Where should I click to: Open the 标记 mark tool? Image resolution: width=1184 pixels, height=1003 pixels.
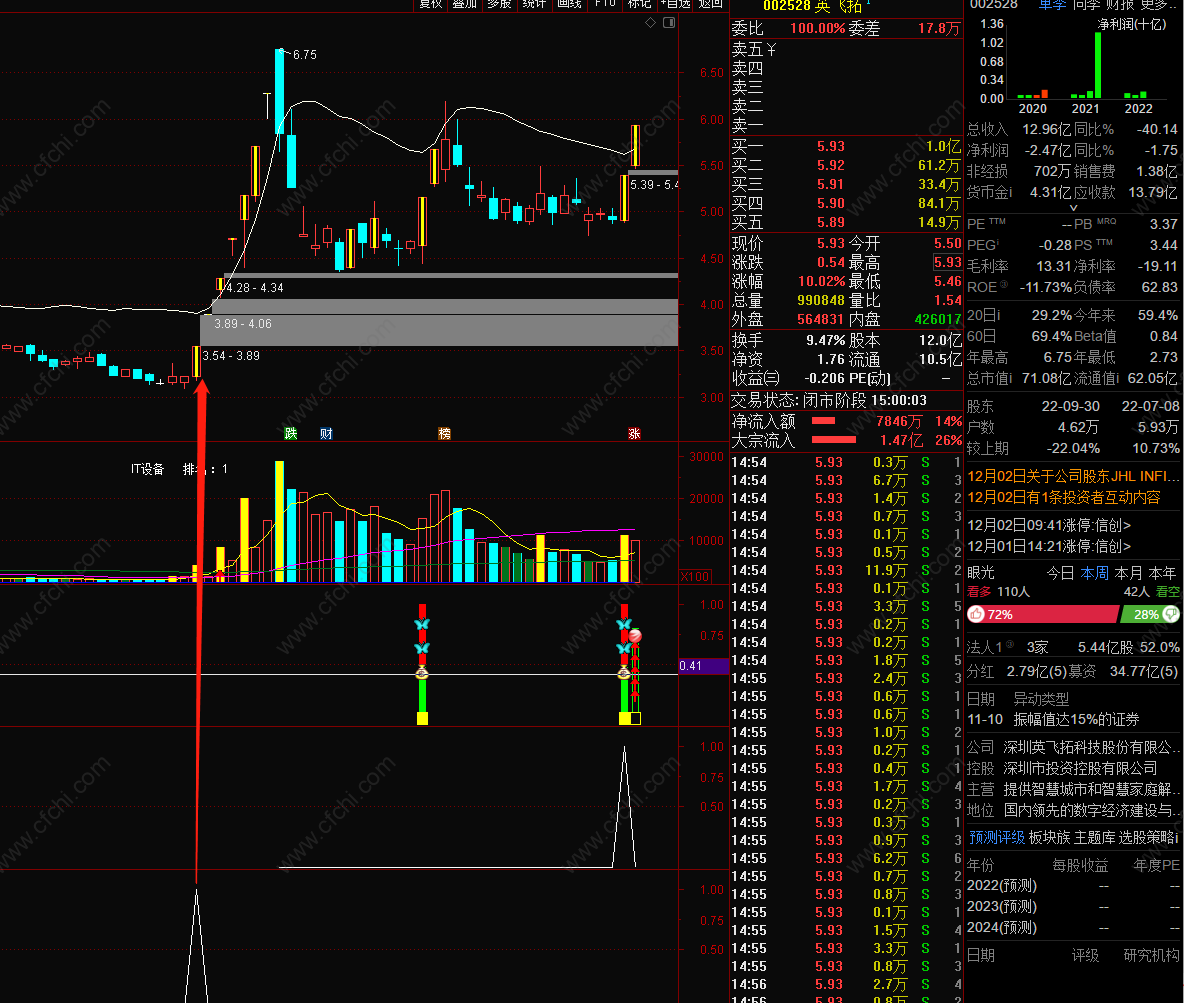coord(639,4)
